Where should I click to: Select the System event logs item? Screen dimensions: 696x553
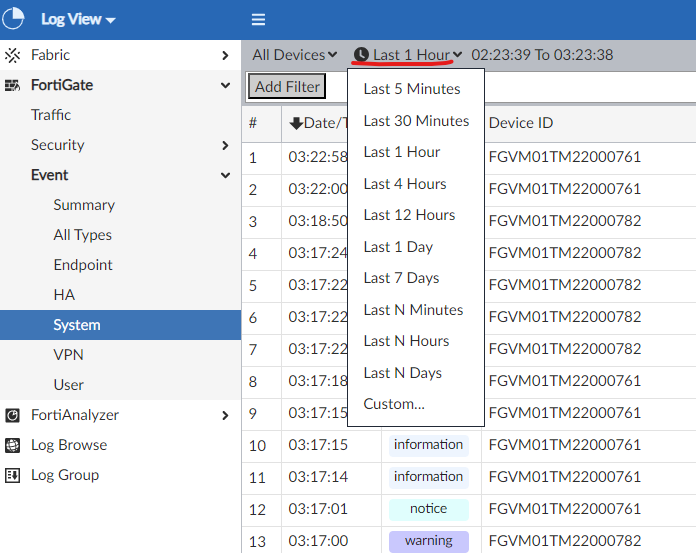pos(120,325)
